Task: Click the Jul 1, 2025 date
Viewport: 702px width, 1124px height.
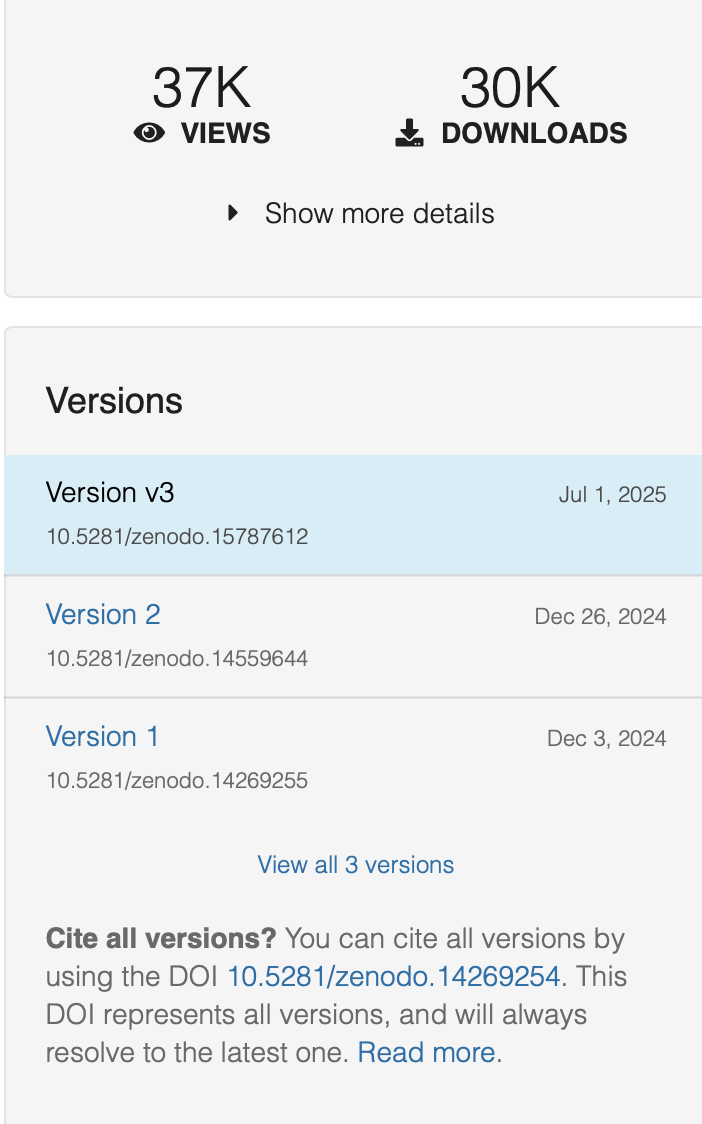Action: click(x=612, y=495)
